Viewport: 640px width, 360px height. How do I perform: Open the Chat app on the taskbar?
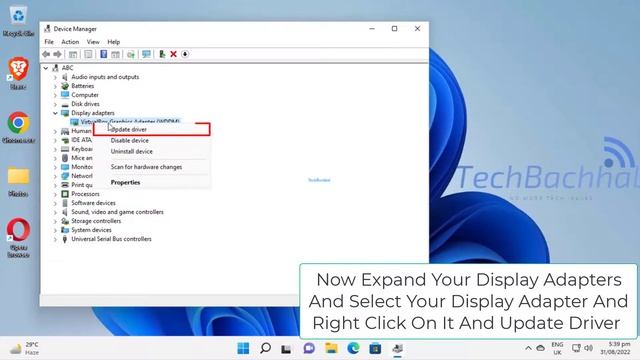tap(309, 348)
